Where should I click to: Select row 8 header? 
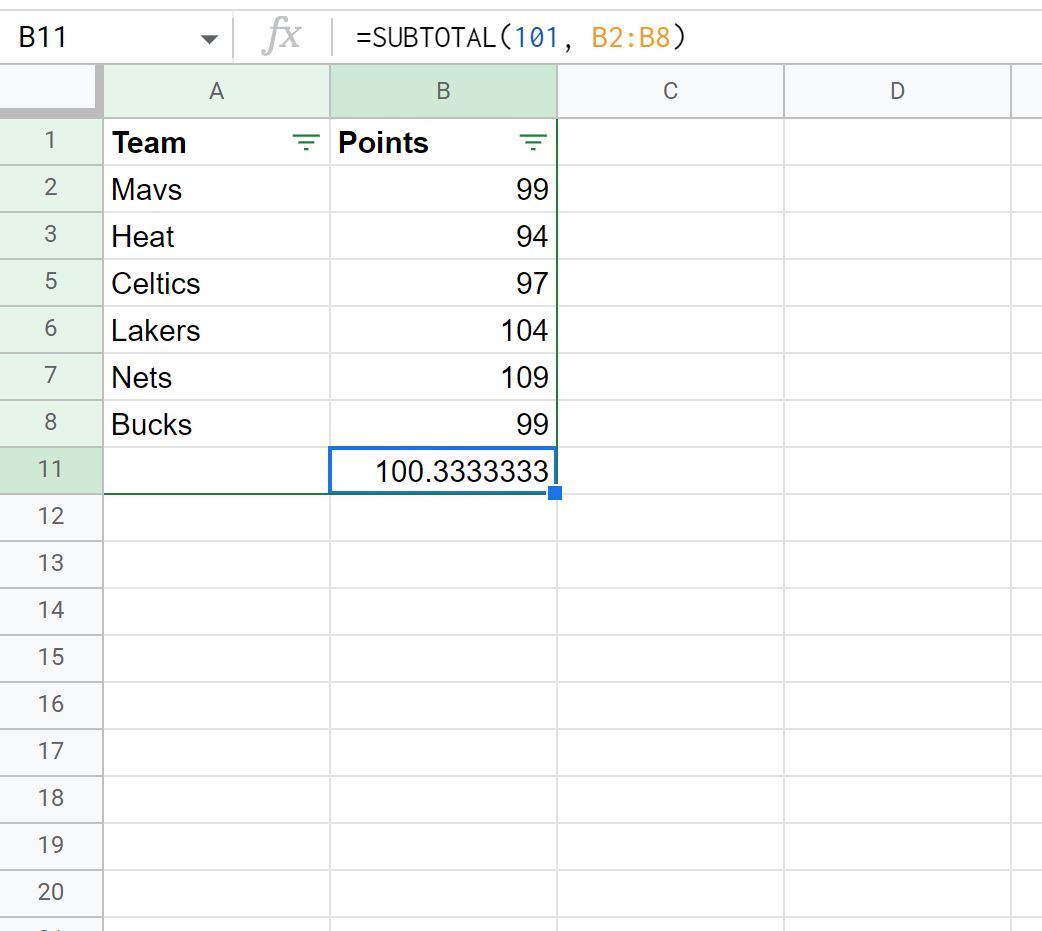[51, 423]
